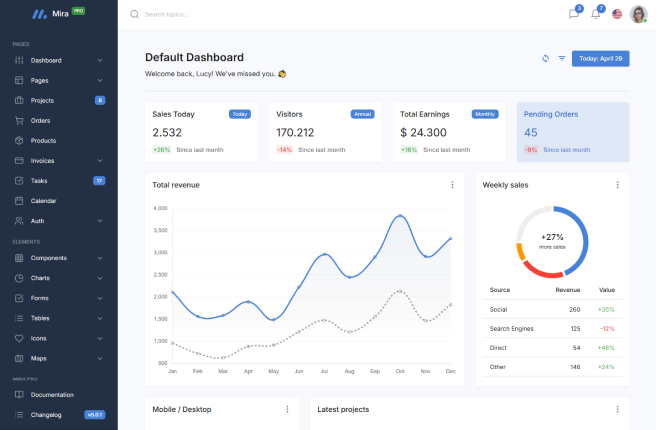Screen dimensions: 656x430
Task: Open the Projects menu item
Action: pyautogui.click(x=59, y=100)
